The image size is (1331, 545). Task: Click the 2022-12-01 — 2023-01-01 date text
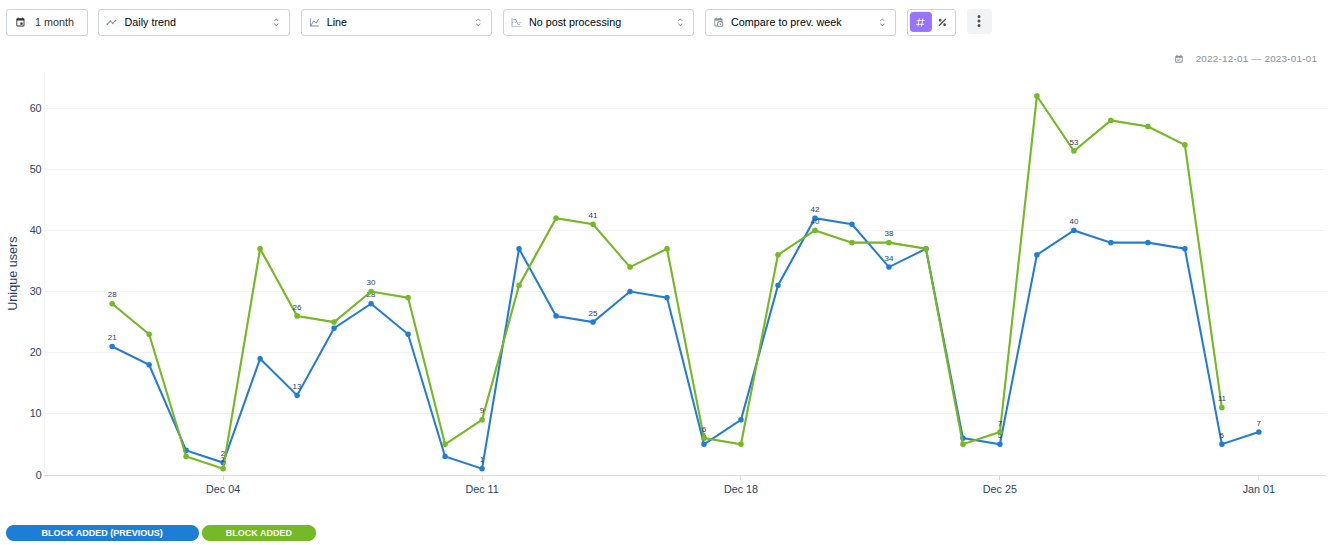[x=1256, y=59]
